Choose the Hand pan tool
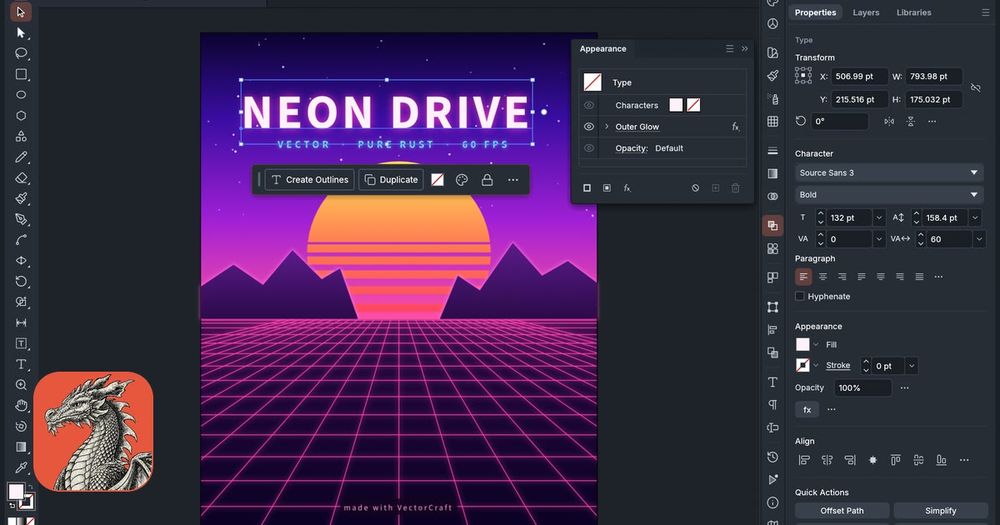Image resolution: width=1000 pixels, height=525 pixels. click(21, 405)
